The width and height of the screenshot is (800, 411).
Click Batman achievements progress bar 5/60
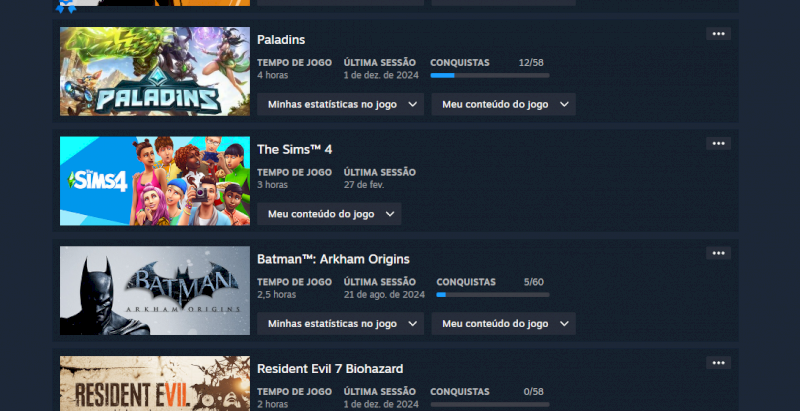[x=493, y=295]
